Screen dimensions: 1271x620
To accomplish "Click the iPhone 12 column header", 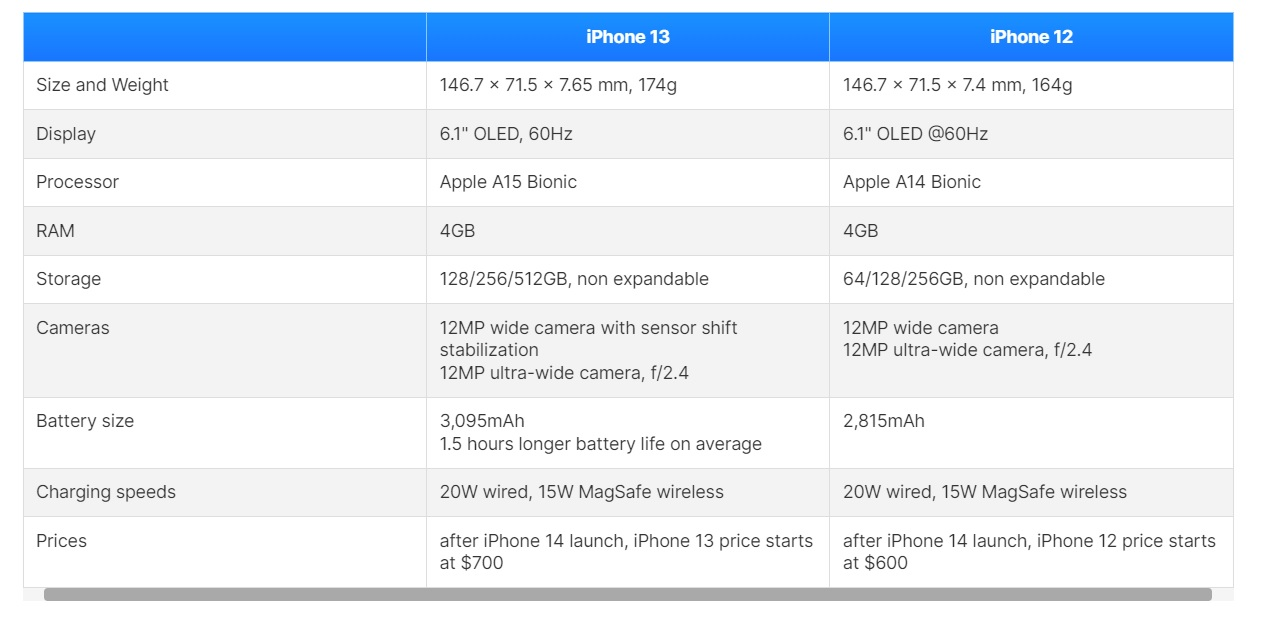I will pos(1031,37).
